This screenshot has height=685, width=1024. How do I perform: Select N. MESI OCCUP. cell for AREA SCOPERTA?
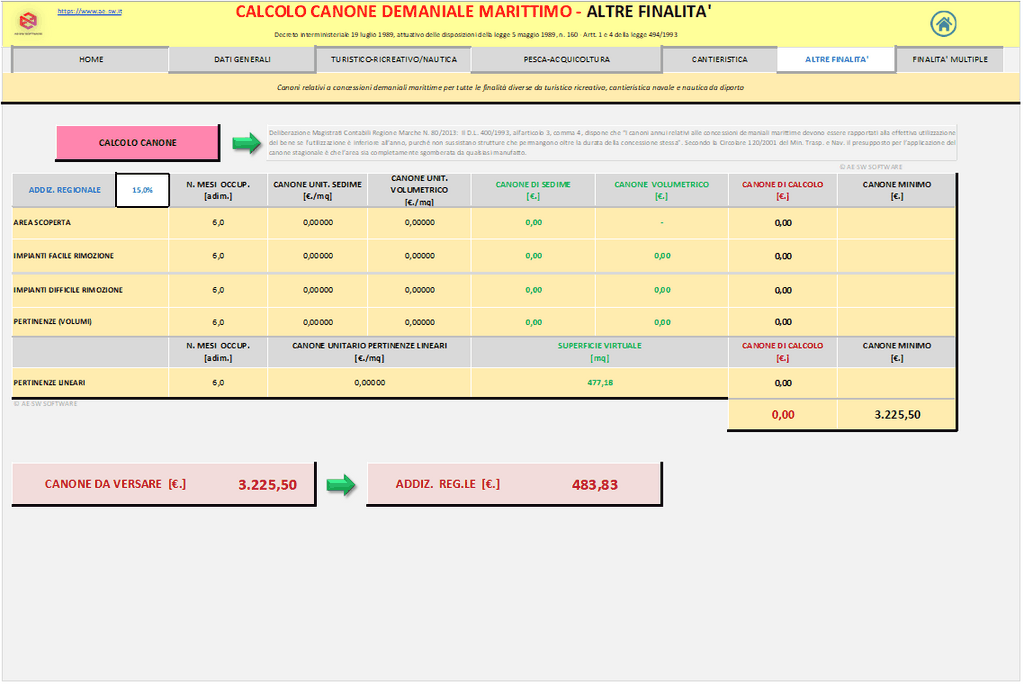coord(218,223)
